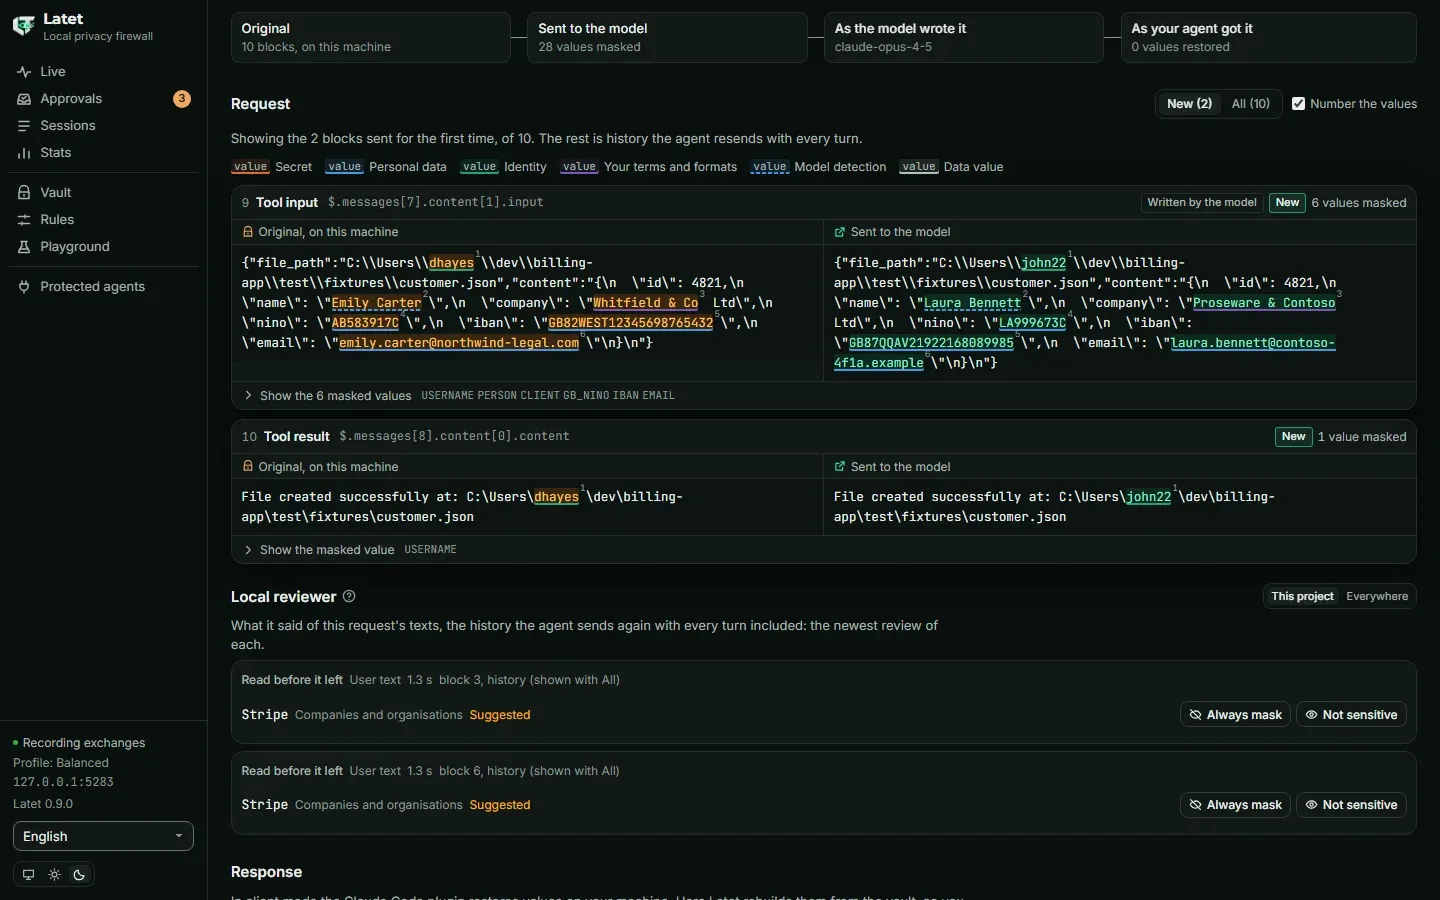
Task: Click Always mask for the block 3 Stripe review
Action: pos(1235,715)
